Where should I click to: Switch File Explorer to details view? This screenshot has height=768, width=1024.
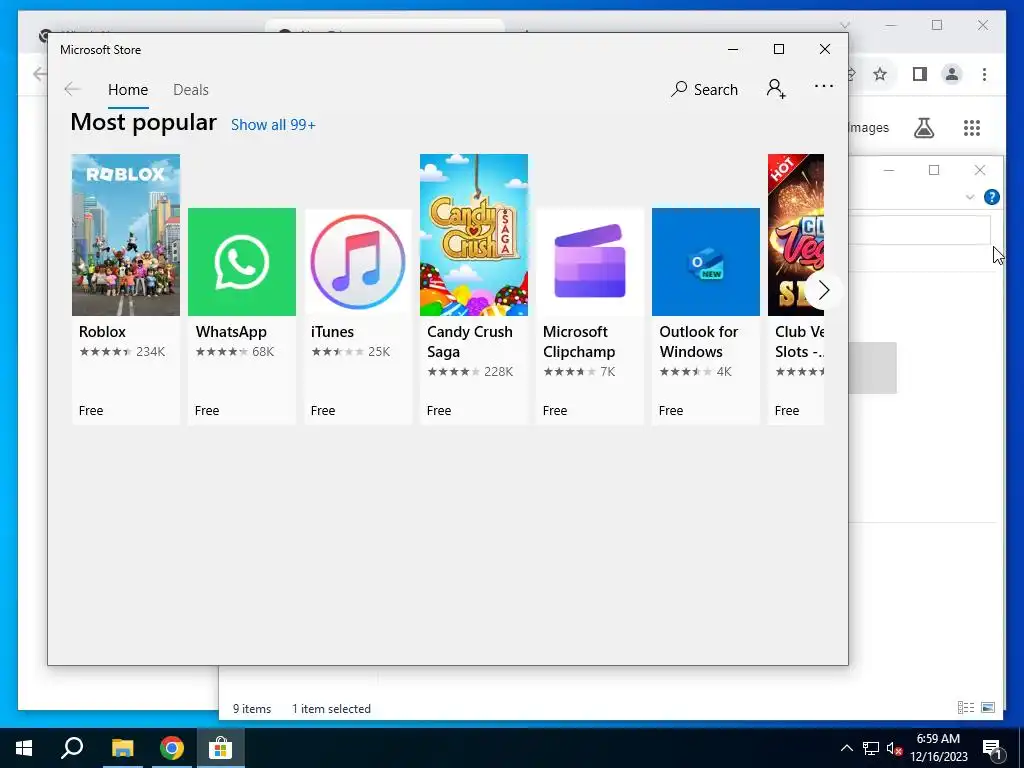pyautogui.click(x=965, y=707)
